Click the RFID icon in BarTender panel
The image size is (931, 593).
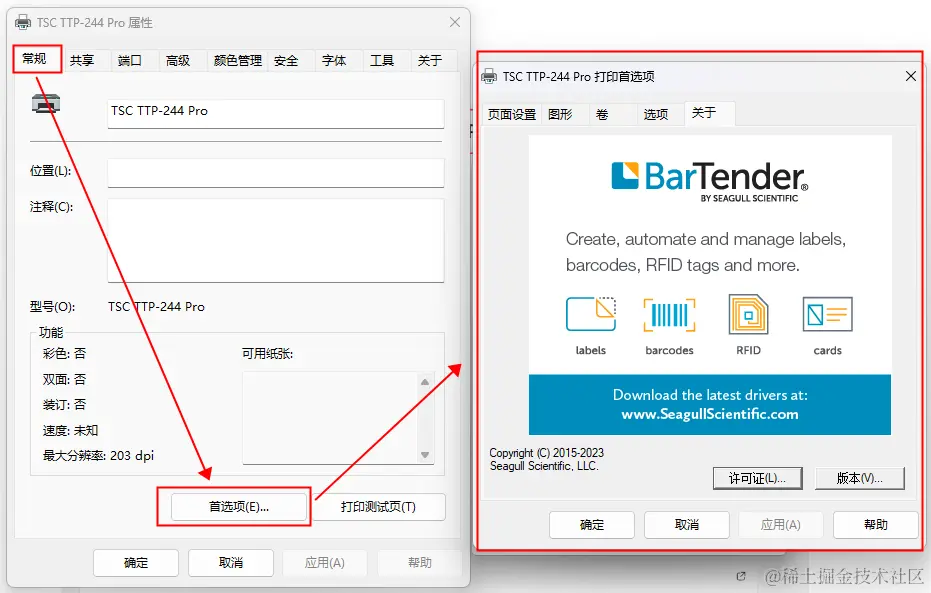tap(748, 314)
